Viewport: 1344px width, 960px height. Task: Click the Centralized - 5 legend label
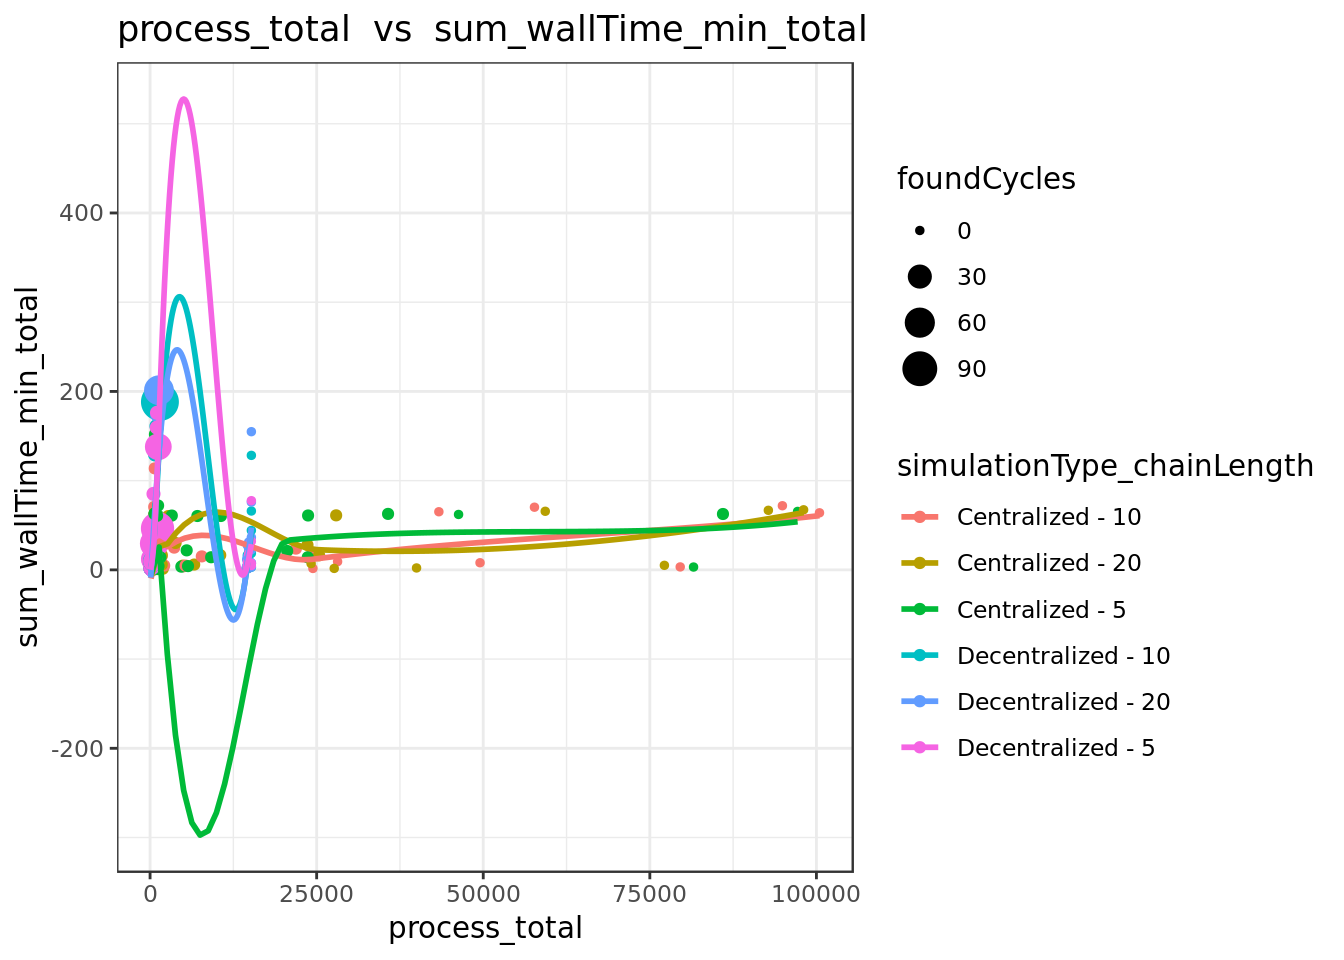point(1041,609)
